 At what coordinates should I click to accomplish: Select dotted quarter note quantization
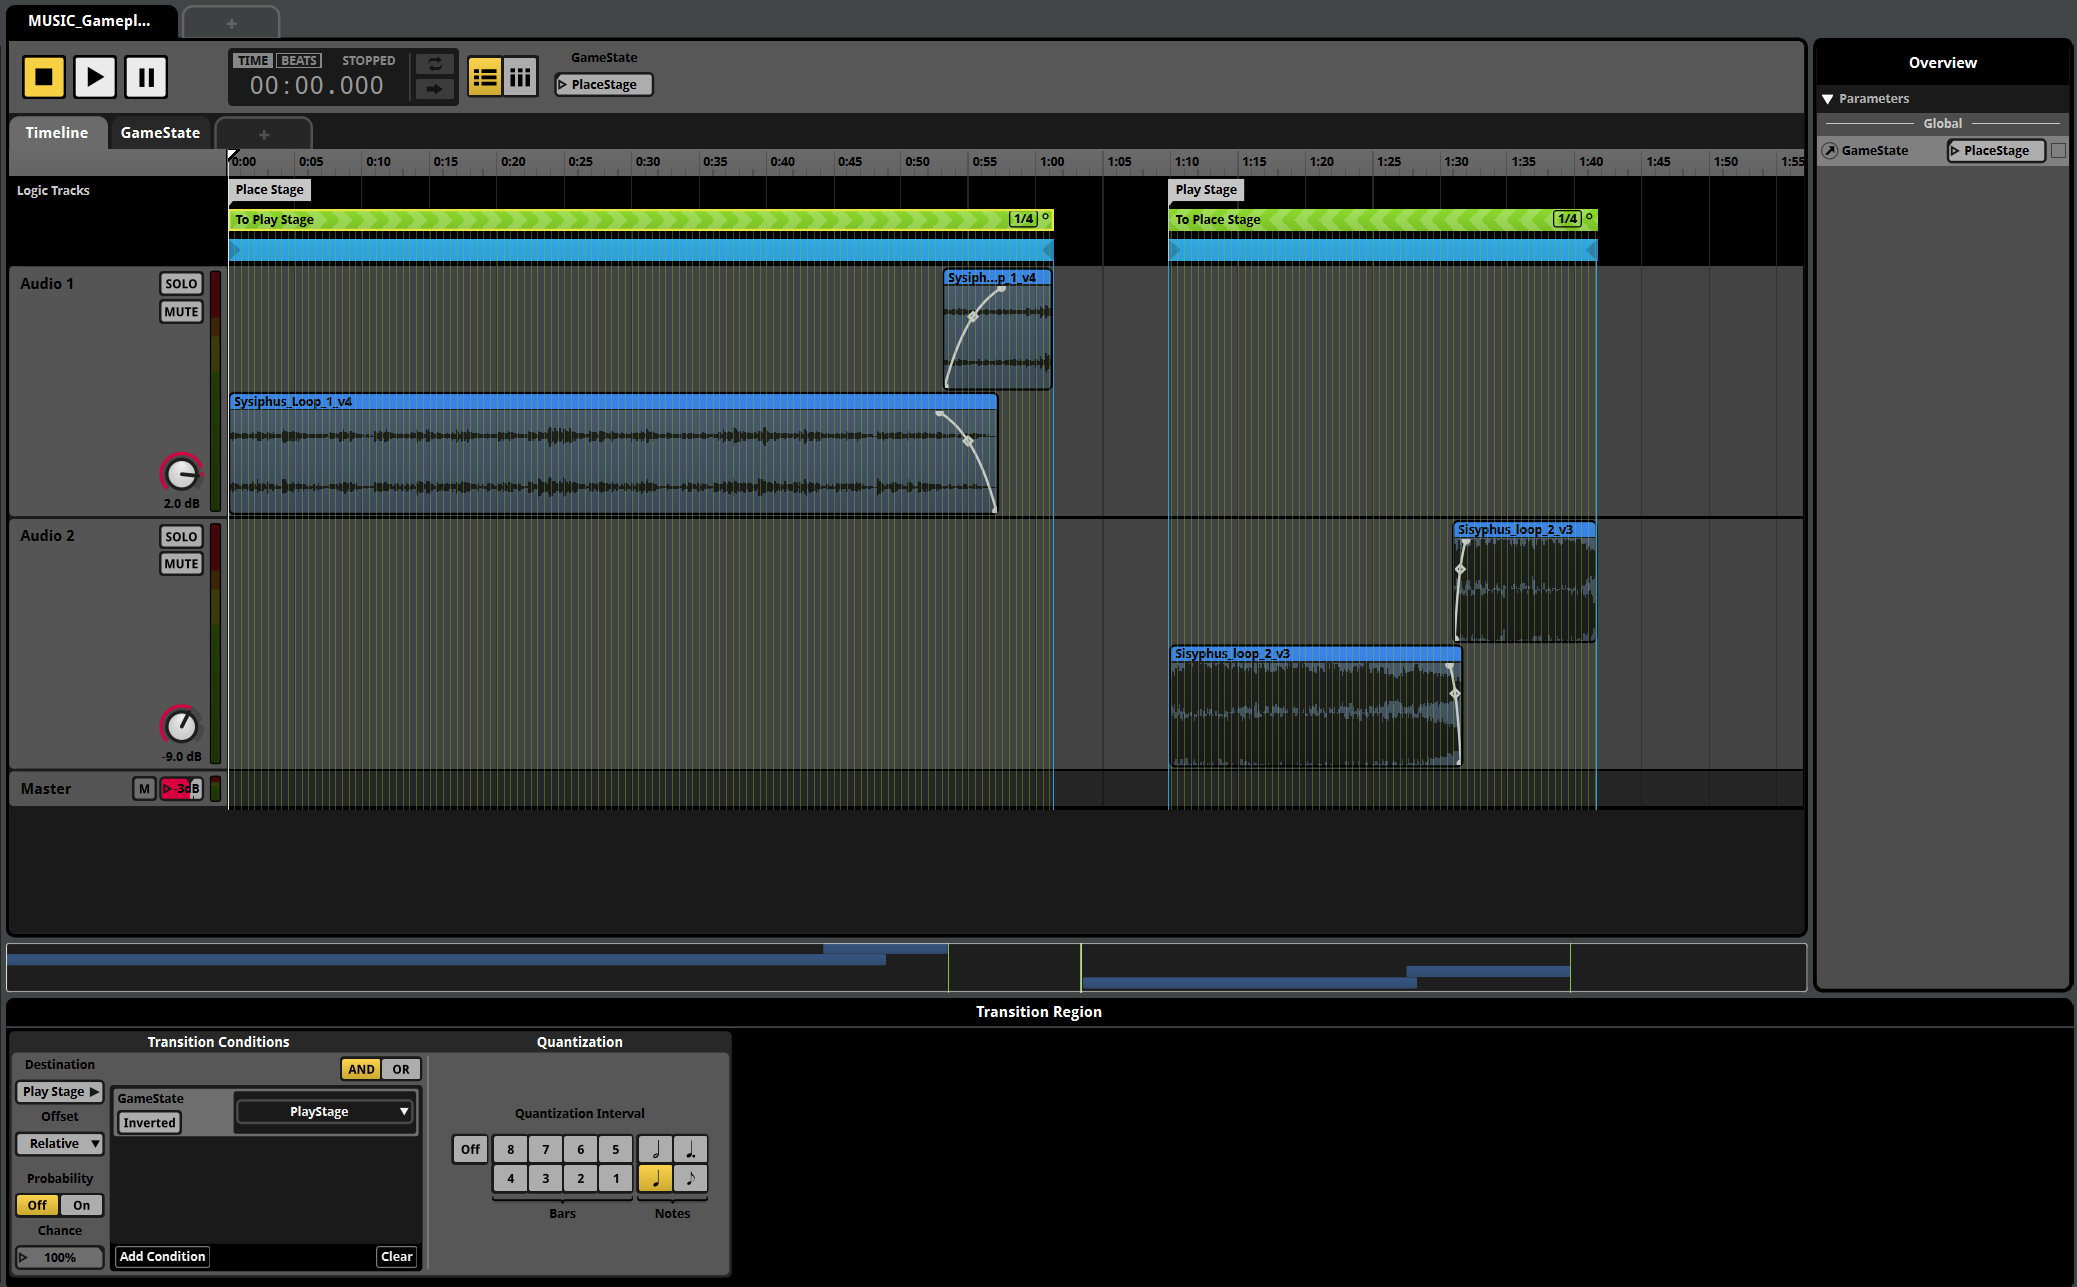[691, 1149]
